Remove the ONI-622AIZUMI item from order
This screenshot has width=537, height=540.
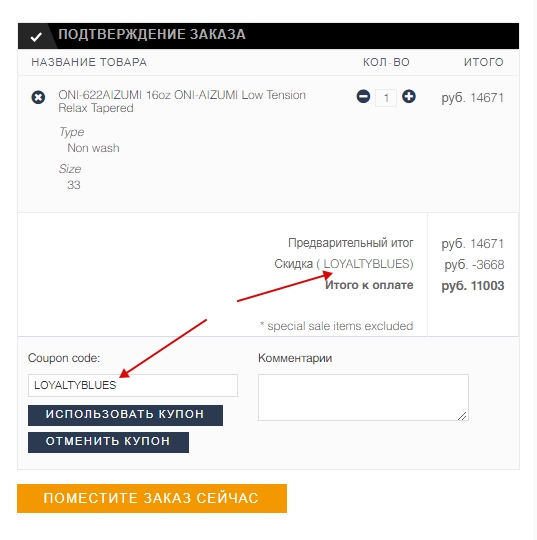(38, 97)
